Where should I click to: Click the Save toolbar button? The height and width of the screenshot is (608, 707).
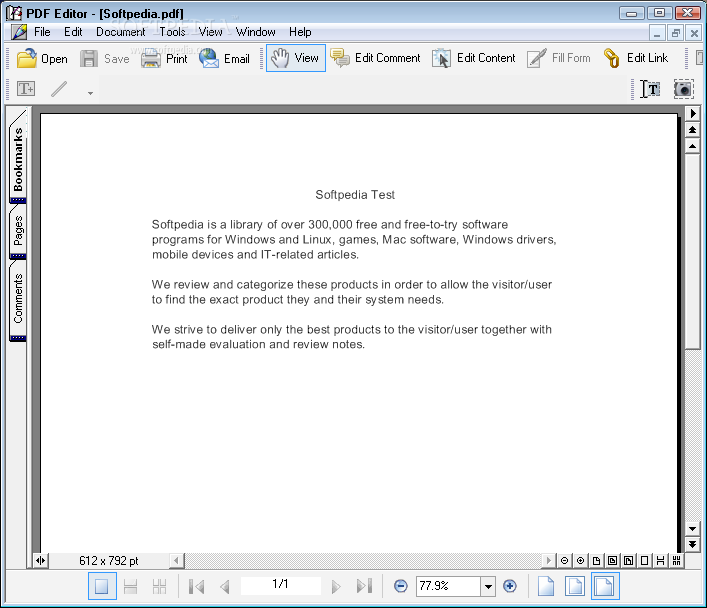(x=105, y=59)
